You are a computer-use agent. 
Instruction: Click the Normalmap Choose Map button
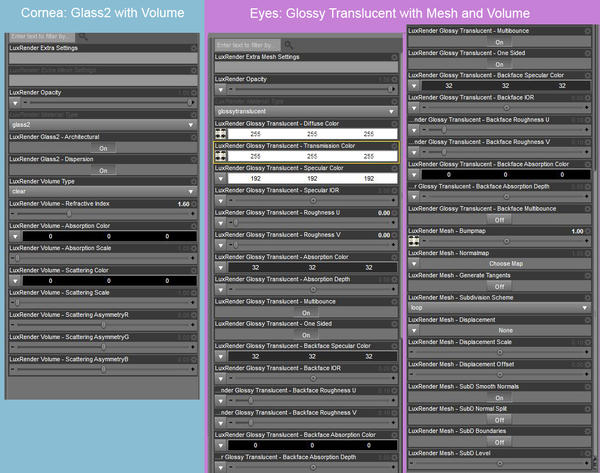pyautogui.click(x=505, y=263)
